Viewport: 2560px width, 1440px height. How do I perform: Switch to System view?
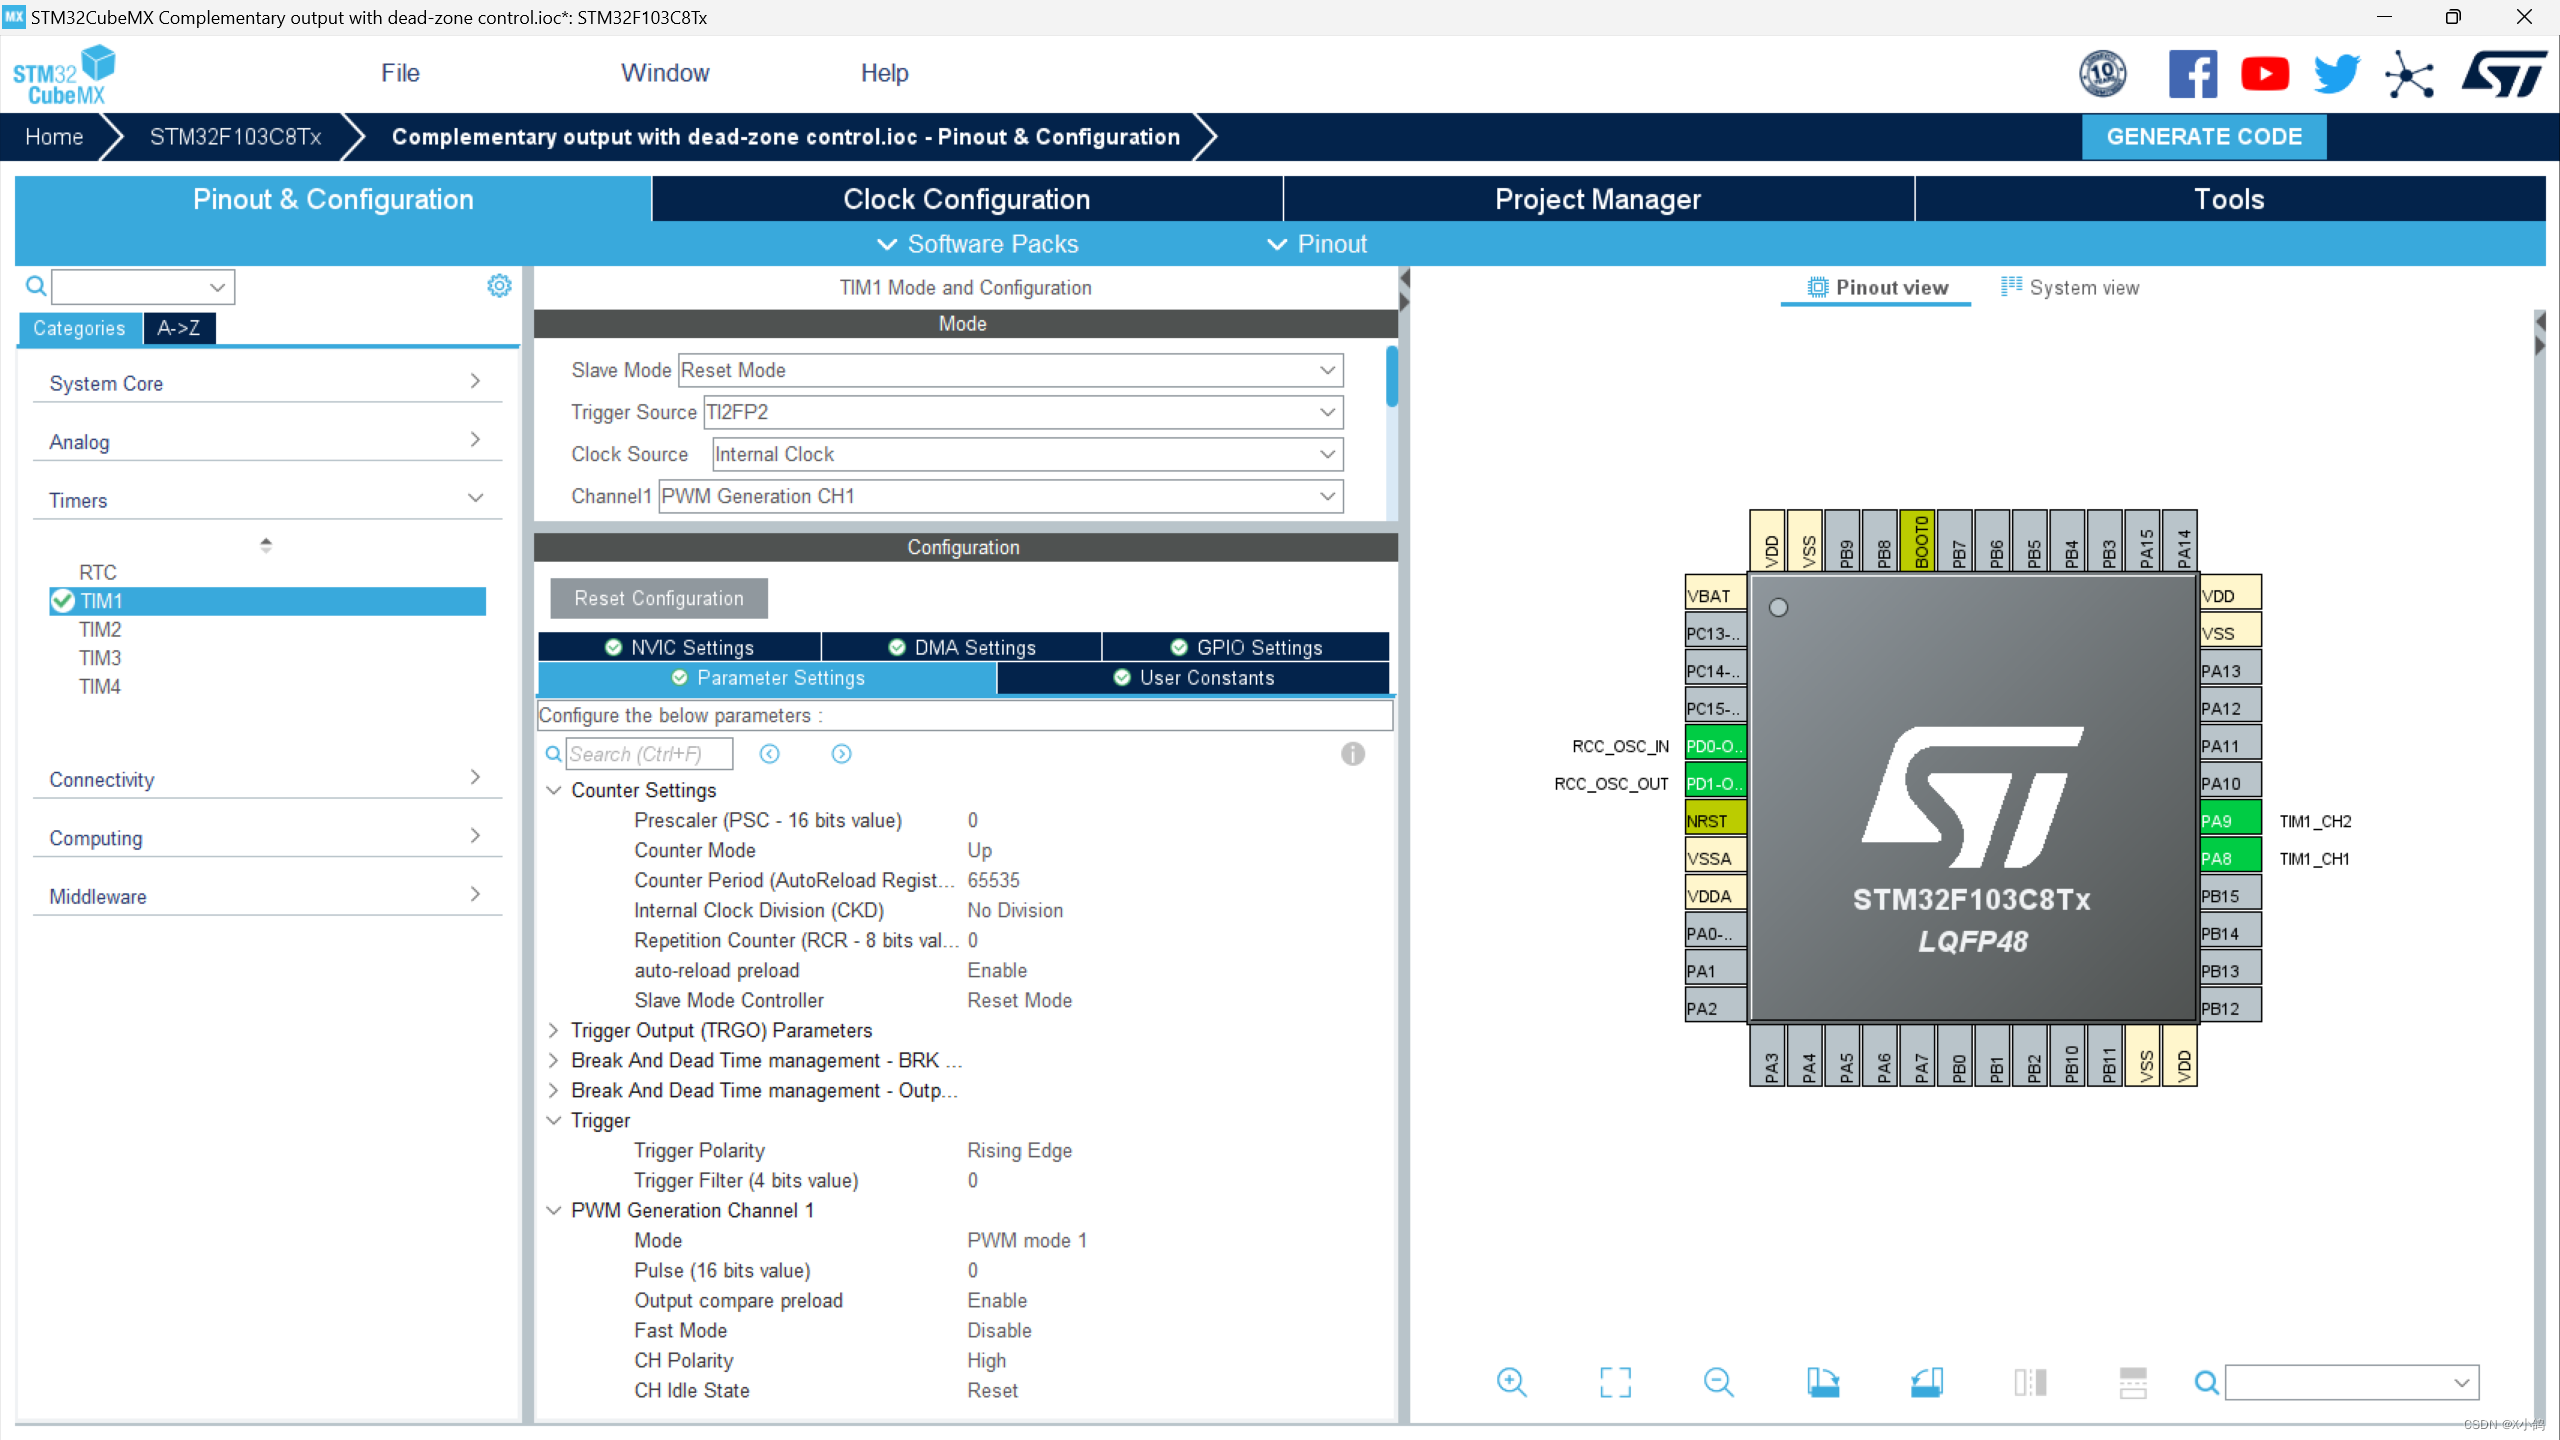(x=2070, y=287)
